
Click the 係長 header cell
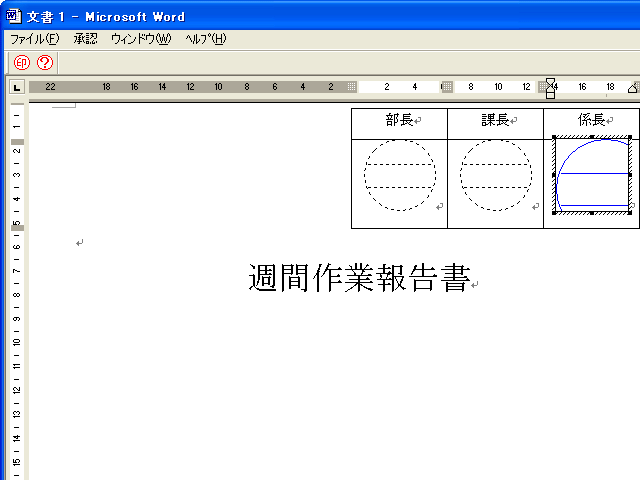[590, 120]
